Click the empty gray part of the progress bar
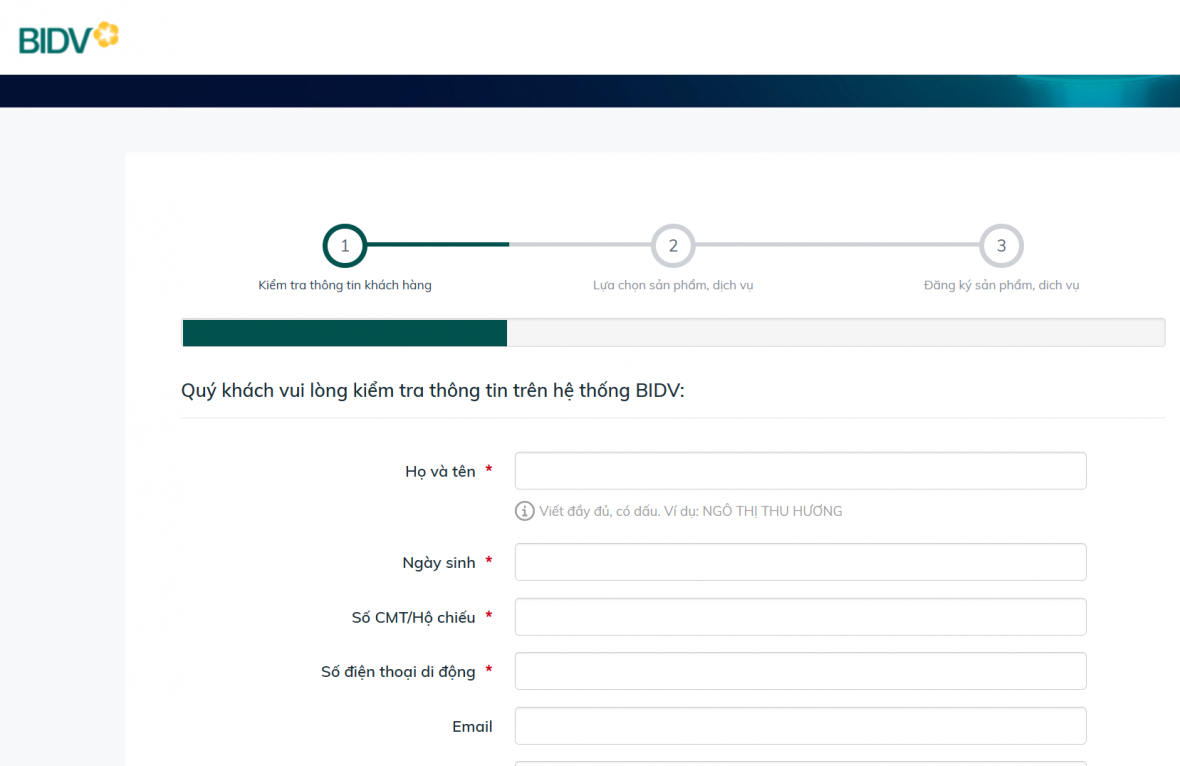Image resolution: width=1180 pixels, height=766 pixels. click(835, 333)
